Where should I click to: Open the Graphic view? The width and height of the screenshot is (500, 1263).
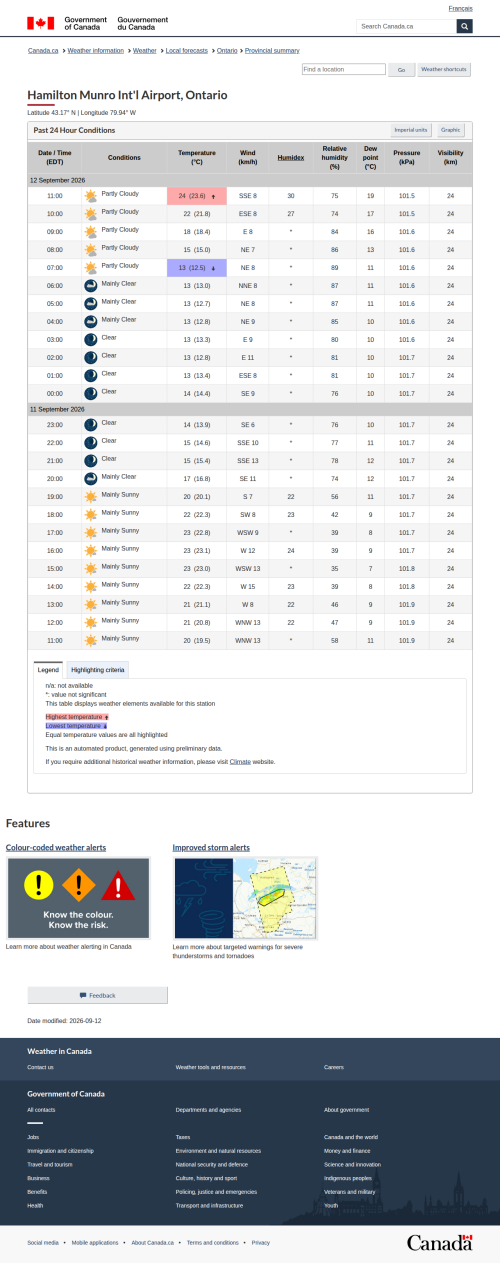(451, 130)
